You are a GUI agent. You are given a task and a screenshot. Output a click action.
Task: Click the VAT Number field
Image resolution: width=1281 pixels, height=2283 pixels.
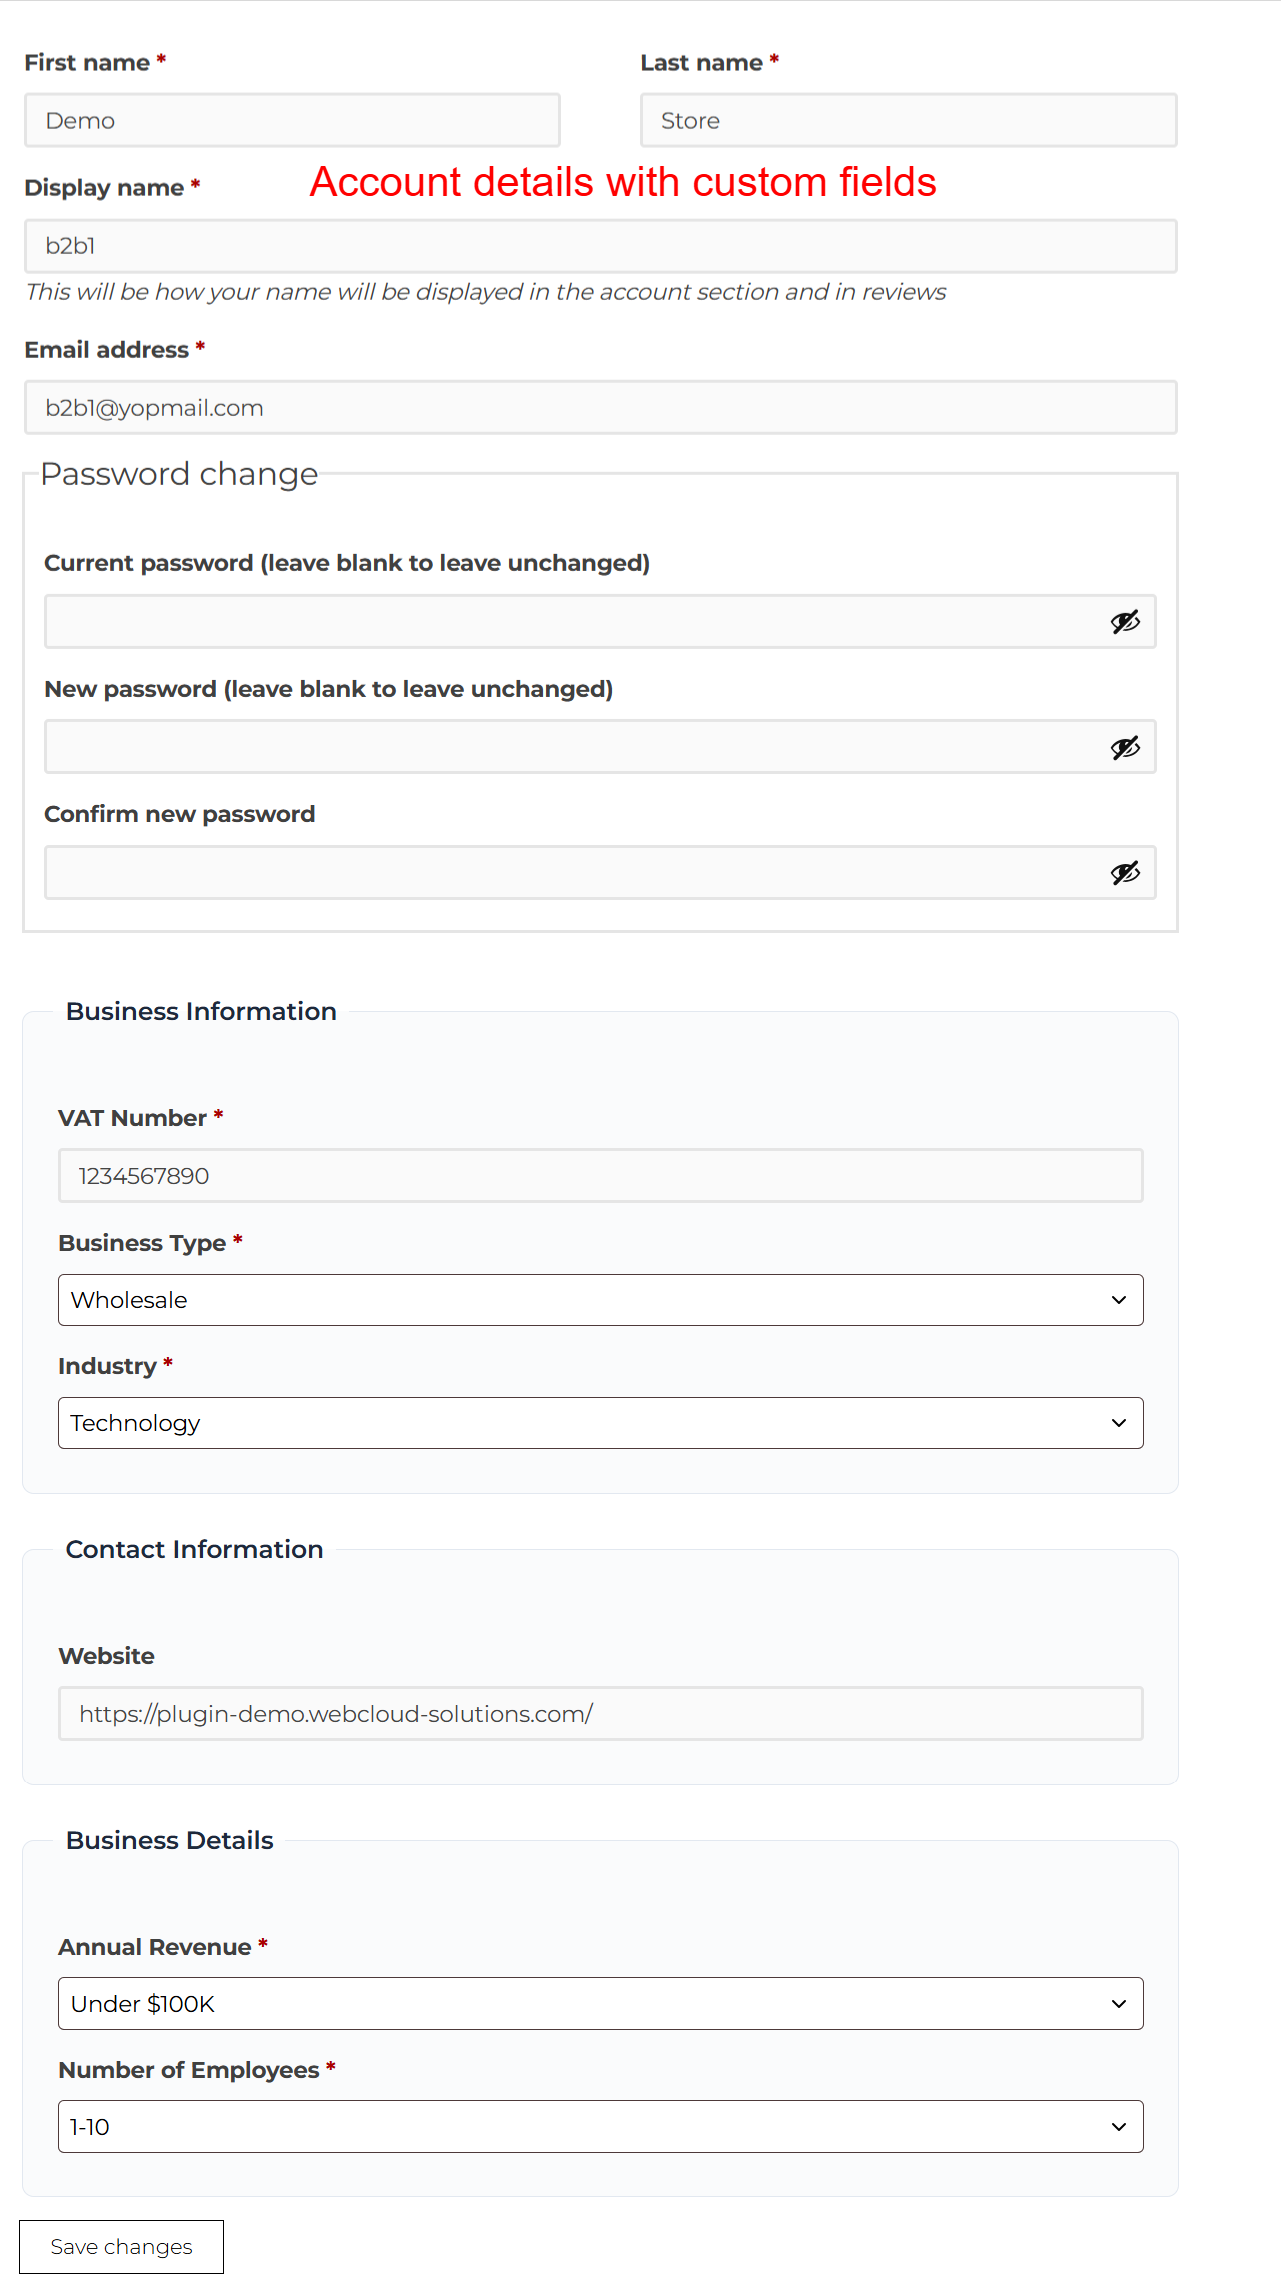pos(600,1175)
